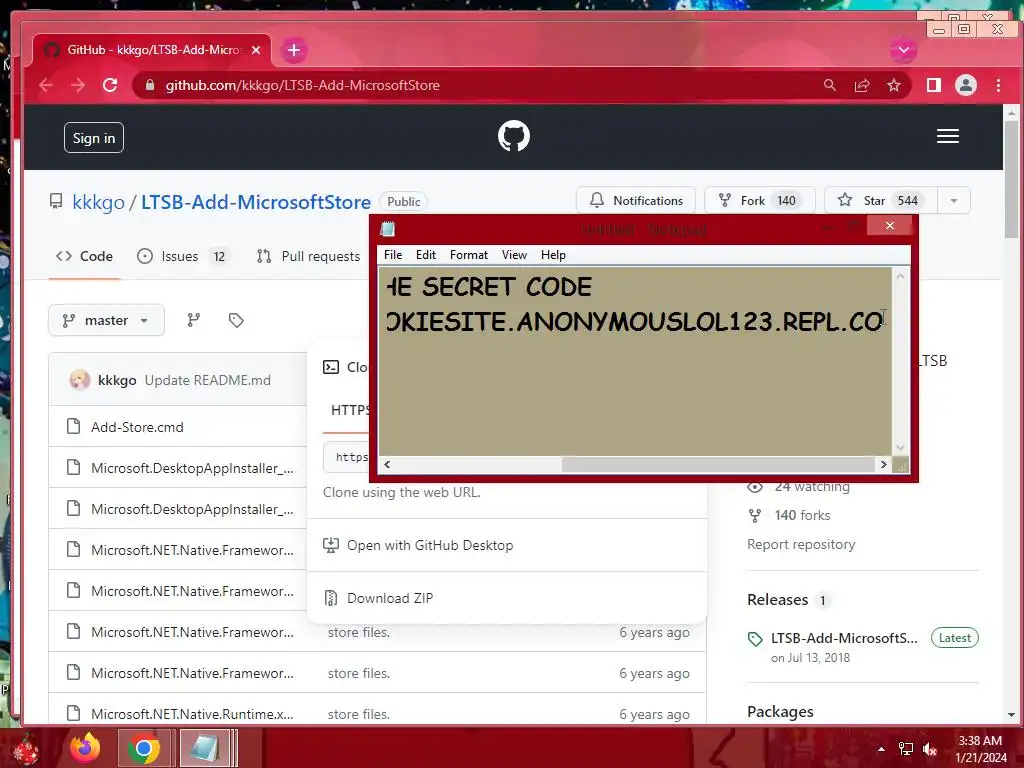Open the master branch dropdown
The image size is (1024, 768).
click(106, 320)
